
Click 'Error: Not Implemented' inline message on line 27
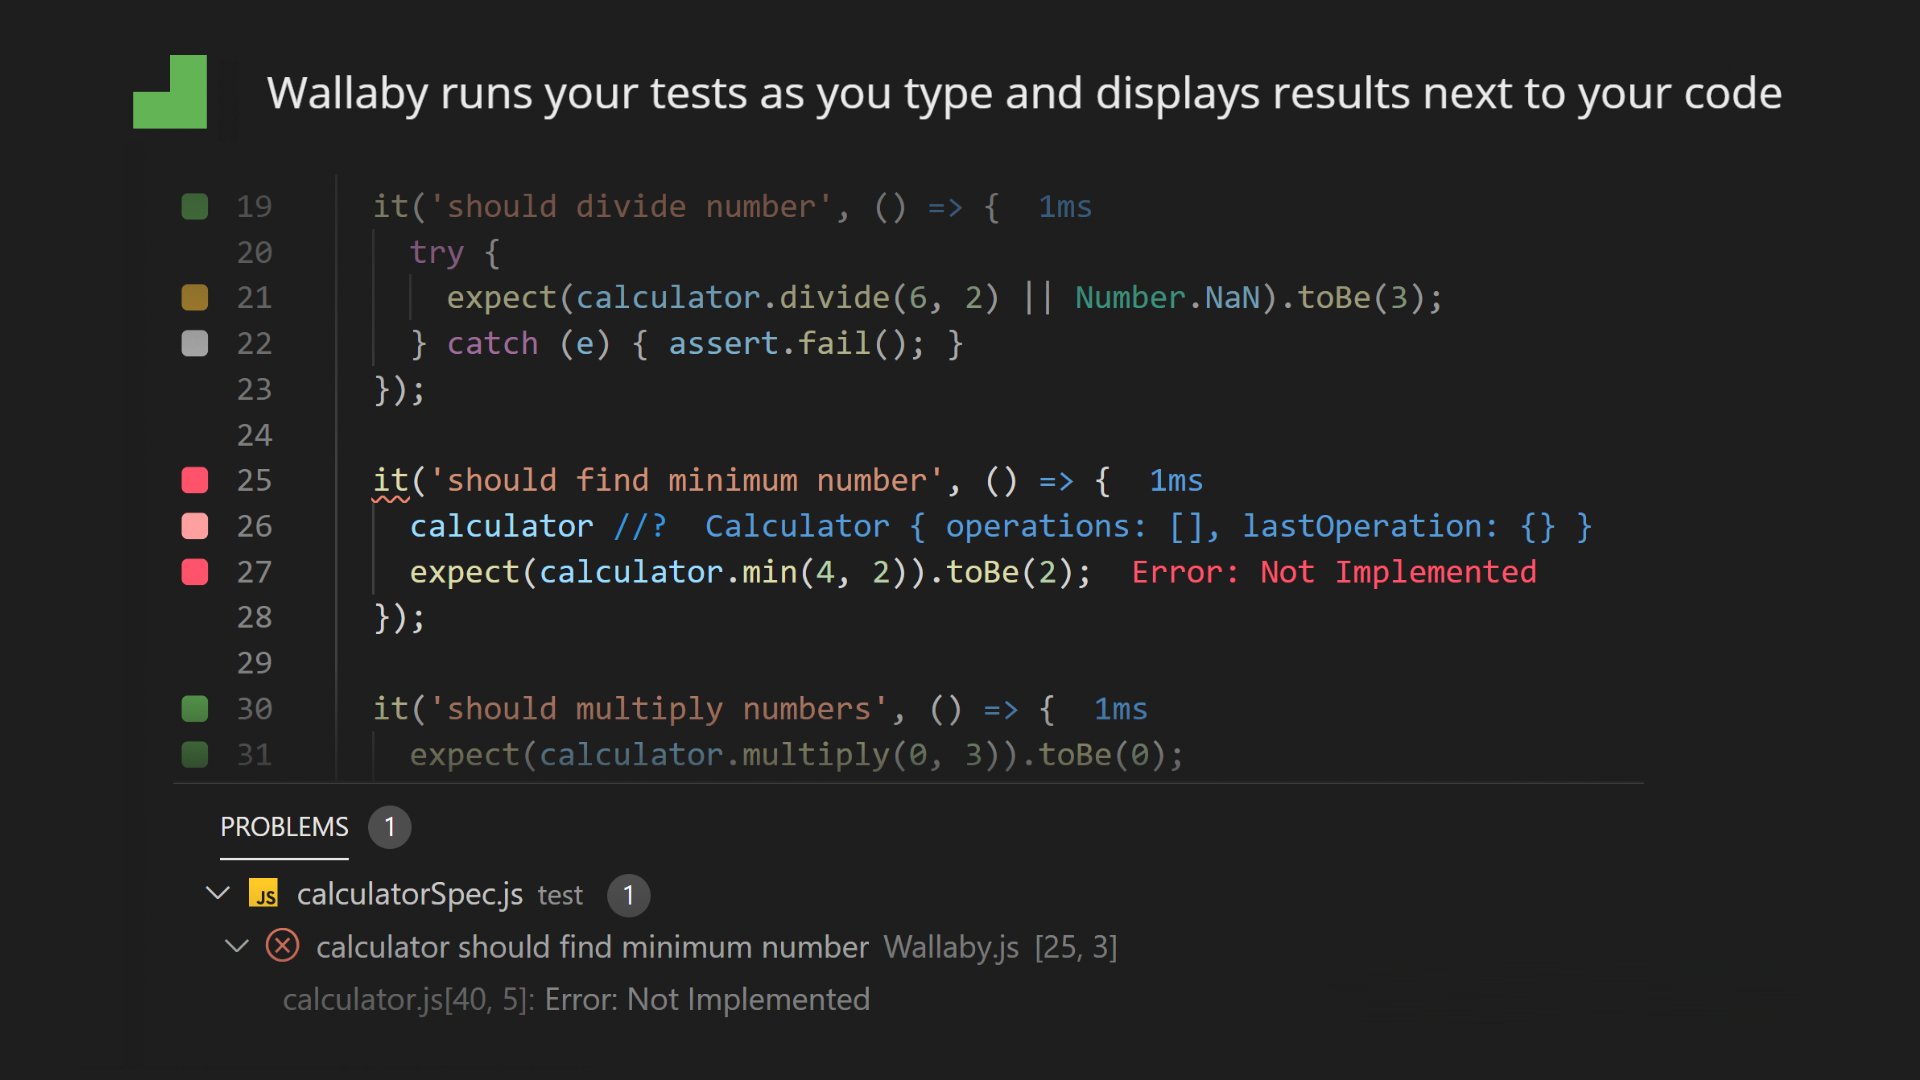[x=1334, y=572]
